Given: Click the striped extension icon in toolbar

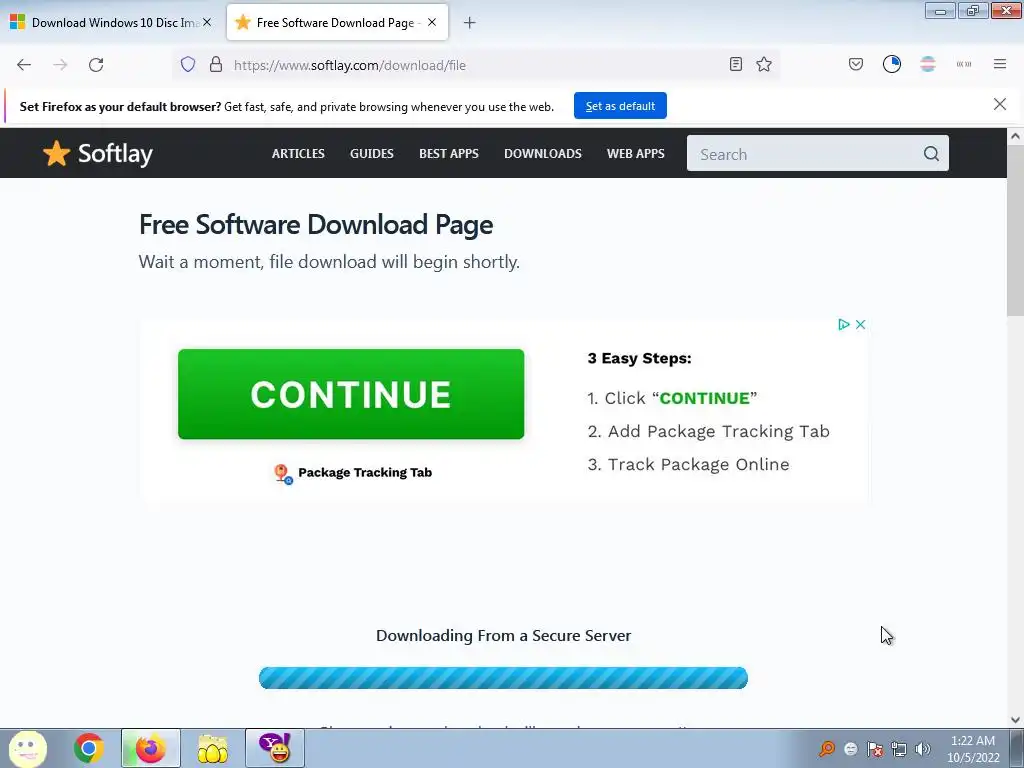Looking at the screenshot, I should click(x=928, y=64).
